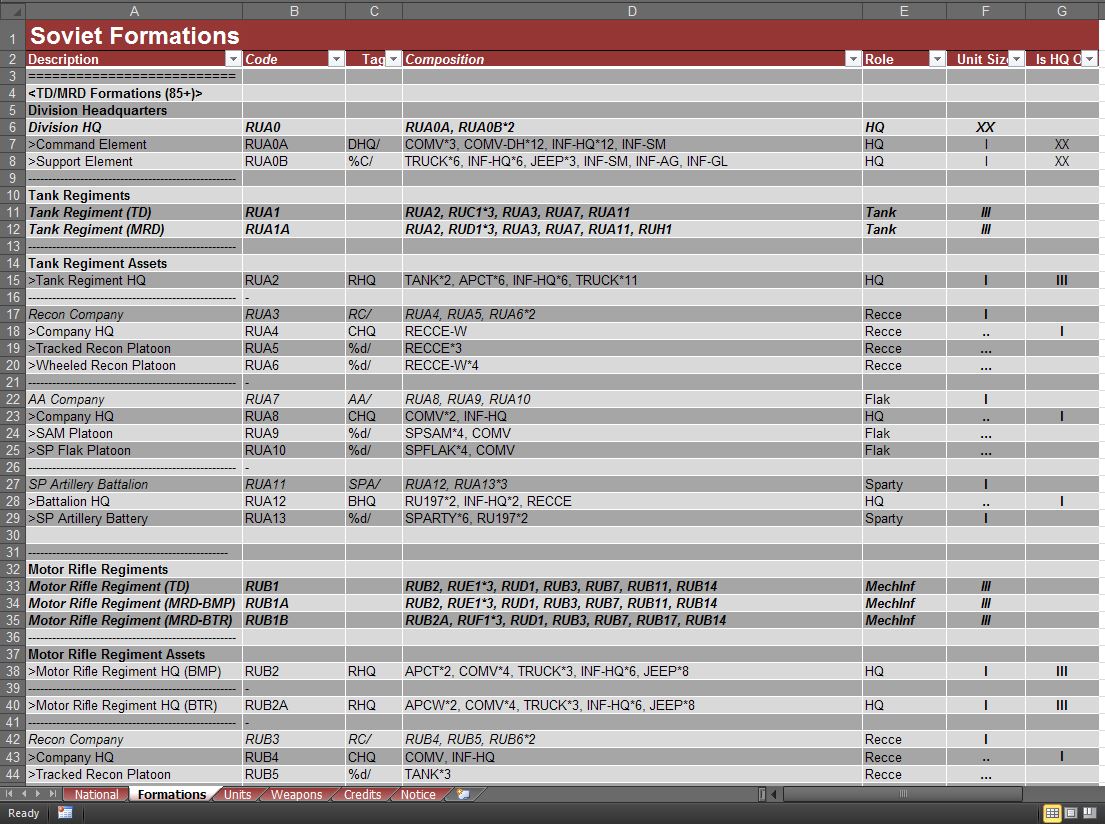The height and width of the screenshot is (824, 1105).
Task: Open the National sheet tab
Action: pyautogui.click(x=97, y=794)
